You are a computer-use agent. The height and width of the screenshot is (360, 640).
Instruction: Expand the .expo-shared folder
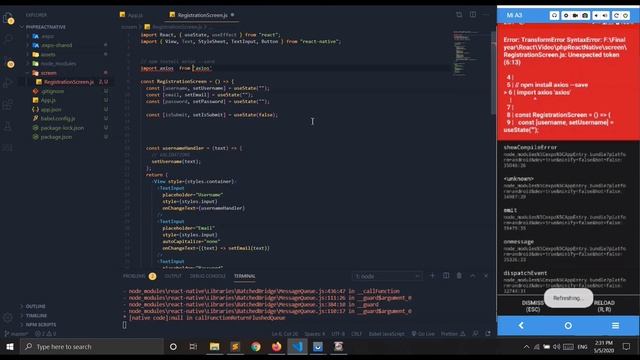pos(56,45)
